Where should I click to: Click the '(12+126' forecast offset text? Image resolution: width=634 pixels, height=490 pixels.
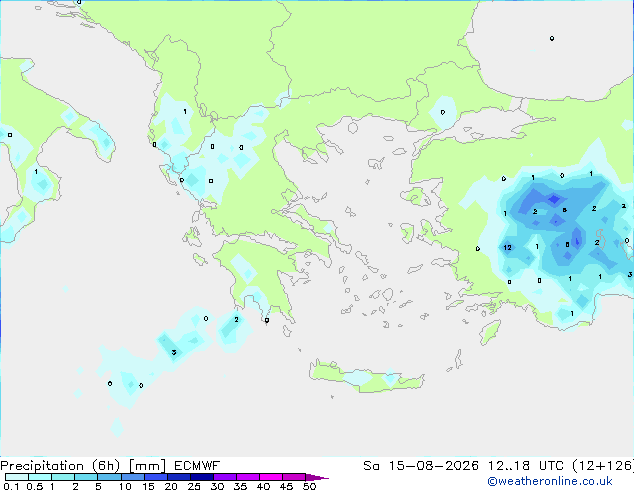(x=603, y=466)
